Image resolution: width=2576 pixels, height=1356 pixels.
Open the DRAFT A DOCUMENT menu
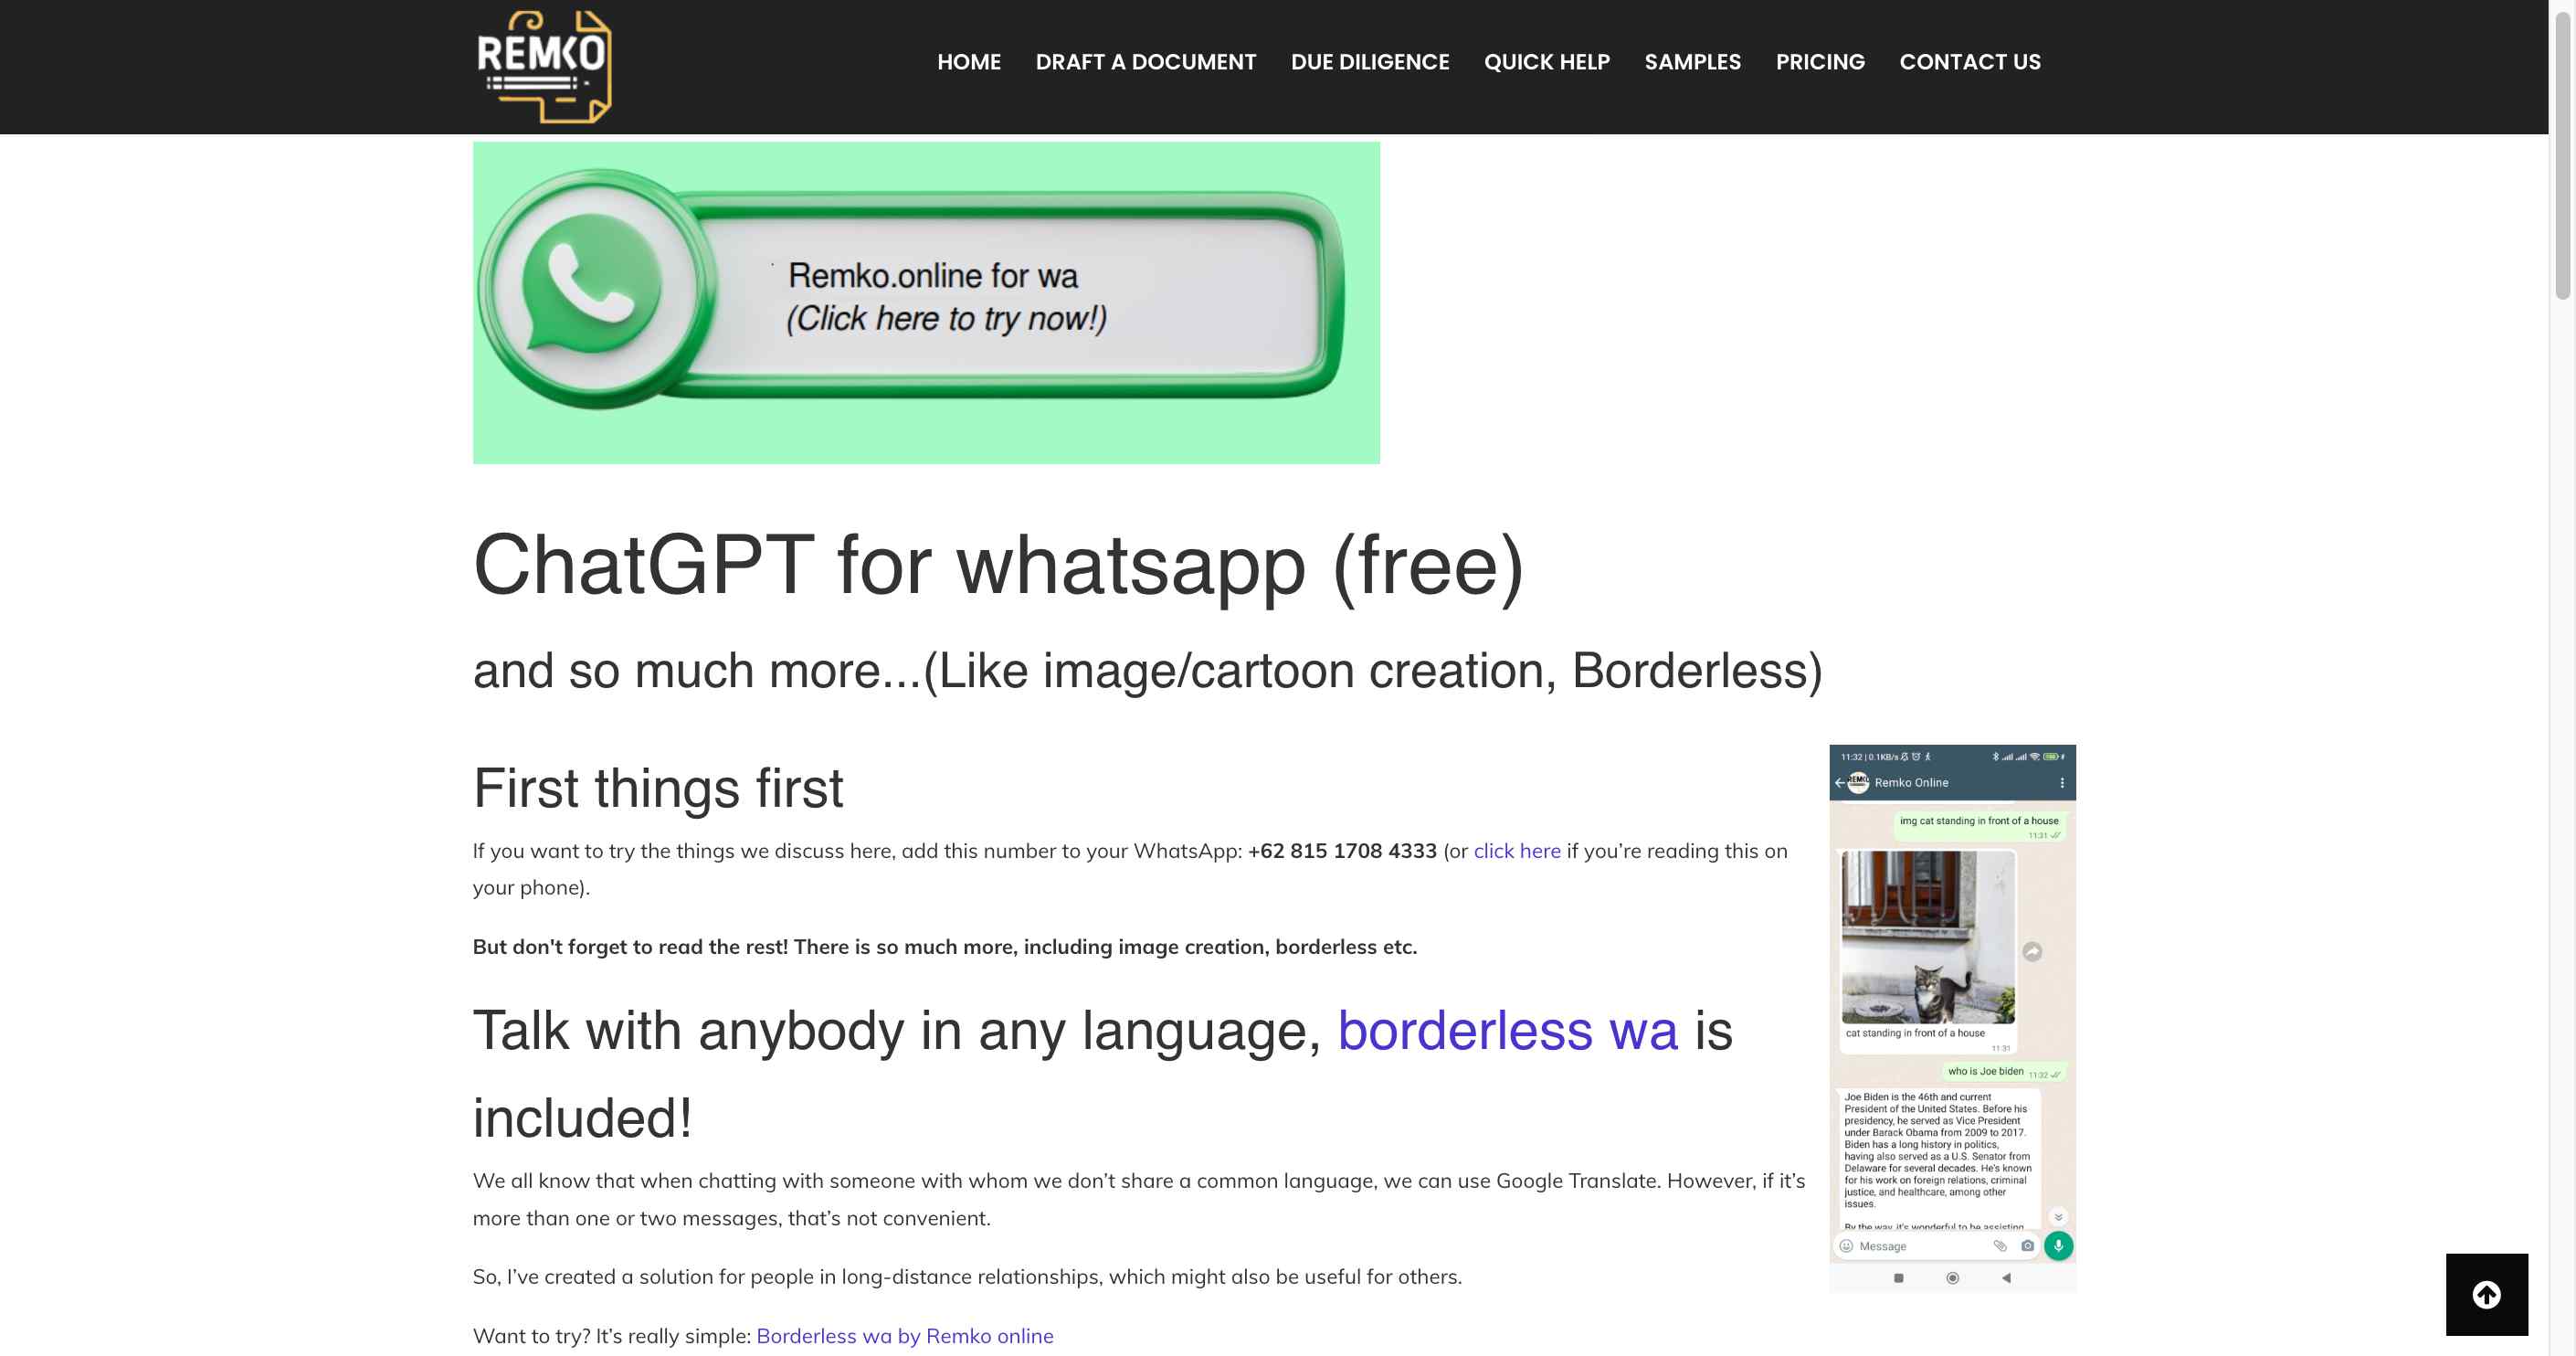coord(1145,62)
